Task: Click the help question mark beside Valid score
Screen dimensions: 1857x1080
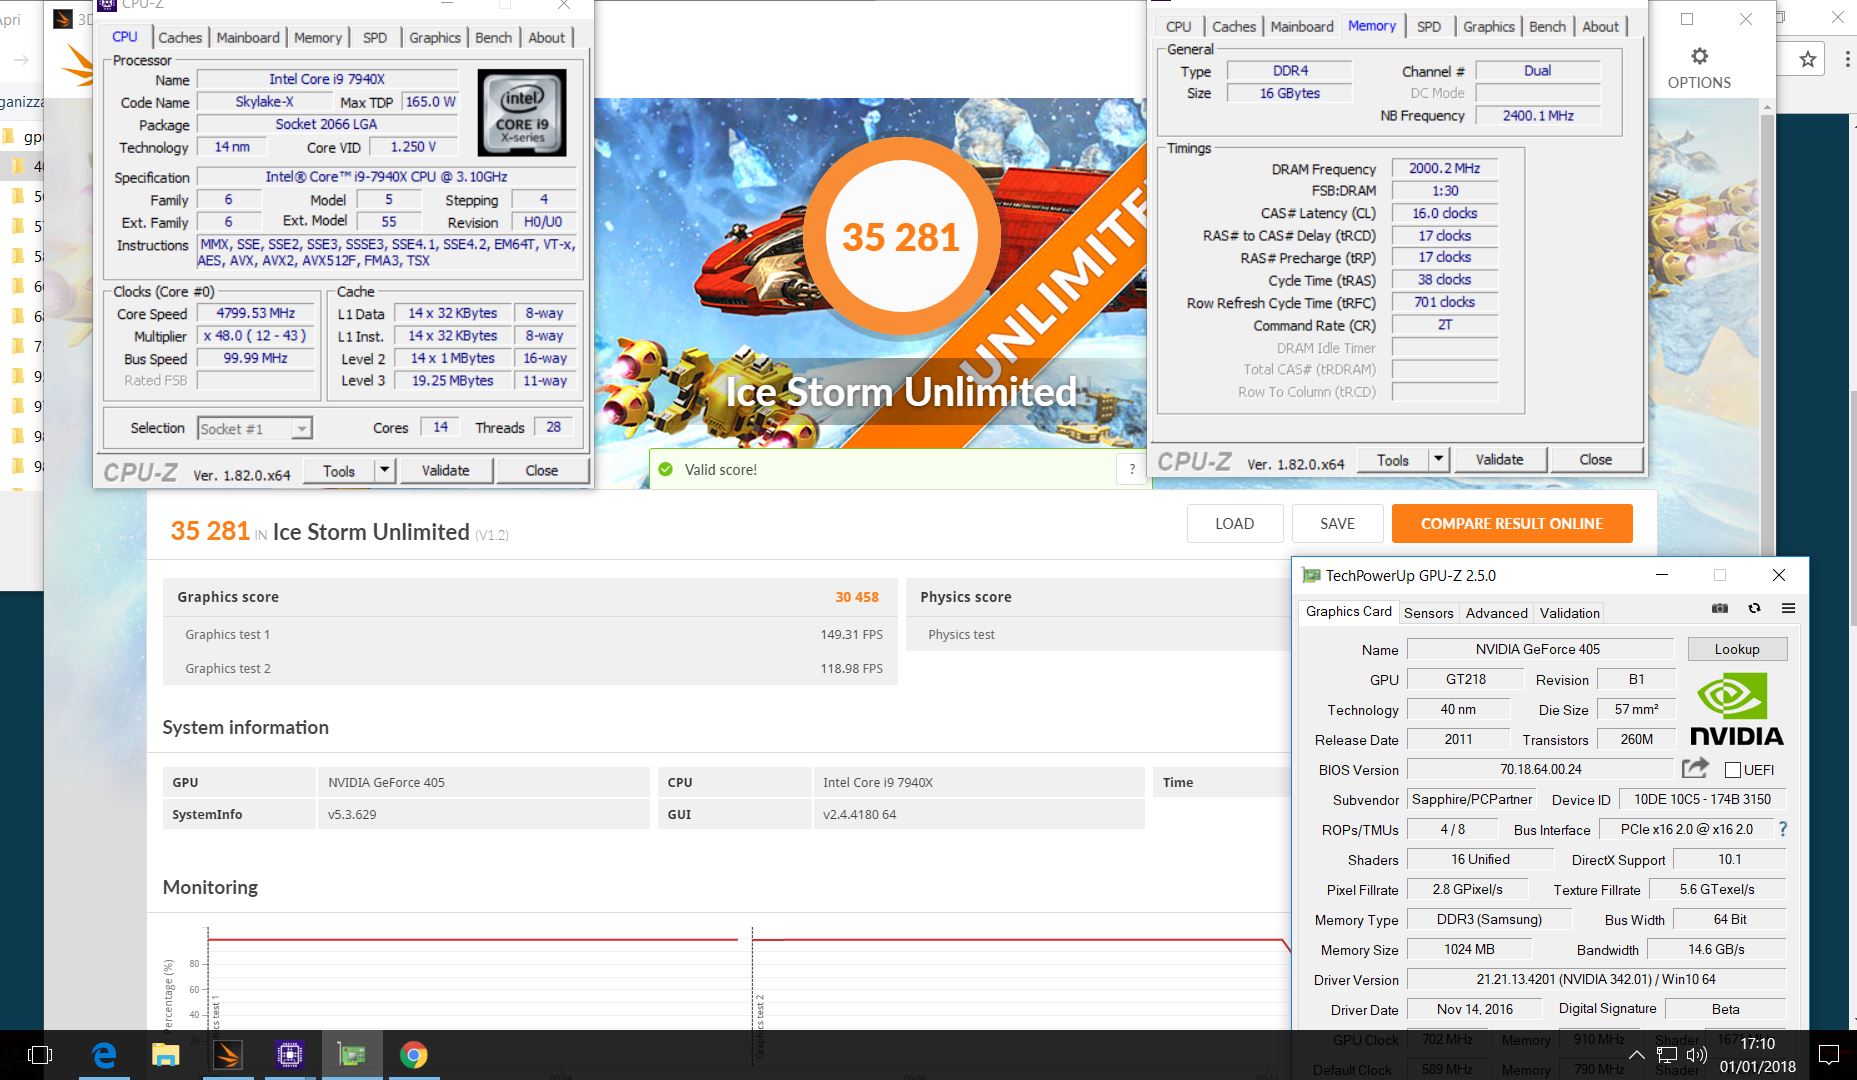Action: pos(1132,469)
